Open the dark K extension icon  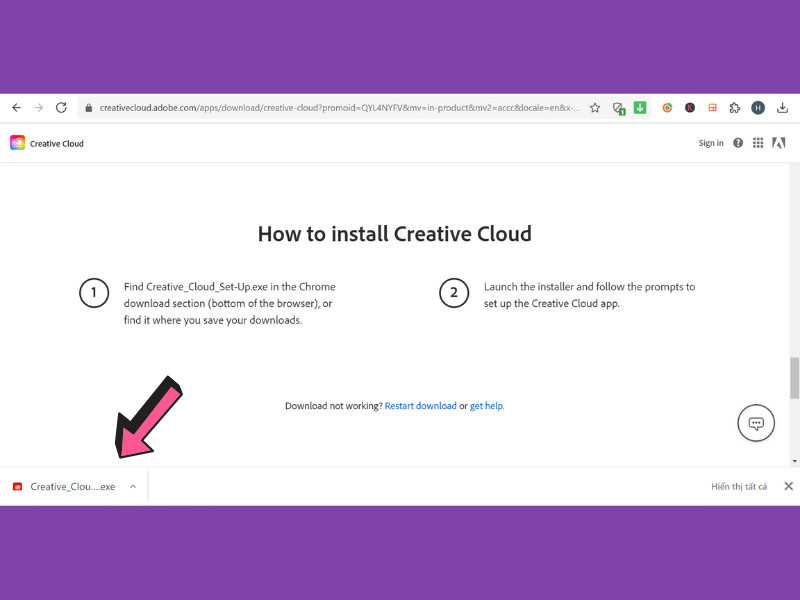coord(690,107)
